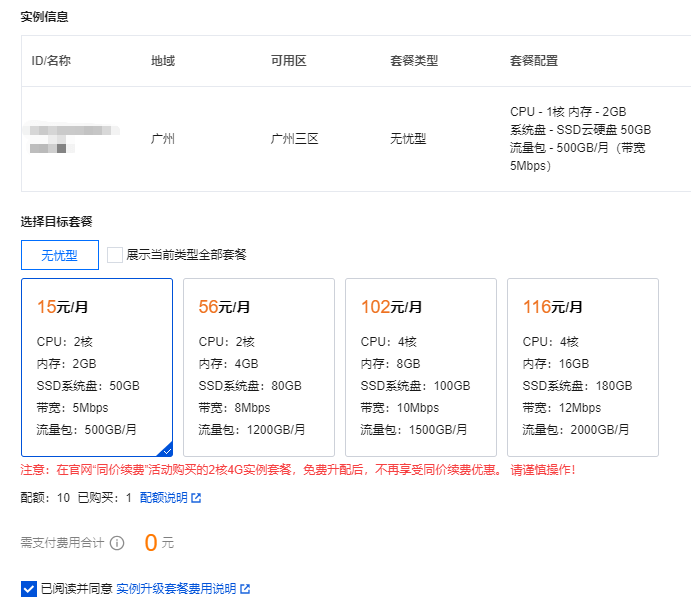Click the 0 元 total cost value
691x604 pixels.
[x=159, y=543]
